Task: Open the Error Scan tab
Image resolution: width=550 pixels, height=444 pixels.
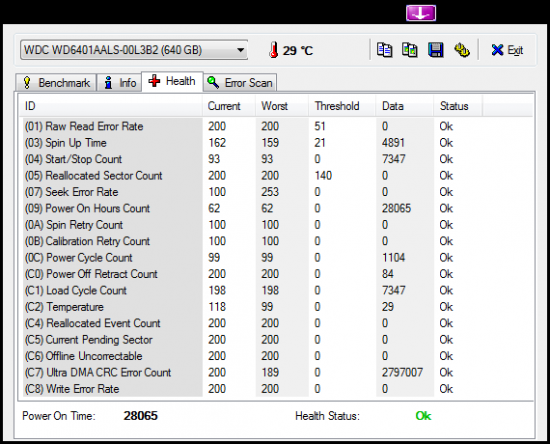Action: pyautogui.click(x=240, y=83)
